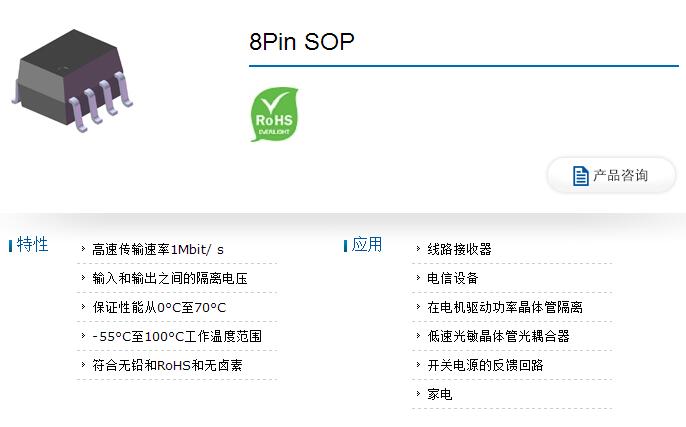Click the arrow bullet before 家电

tap(418, 393)
